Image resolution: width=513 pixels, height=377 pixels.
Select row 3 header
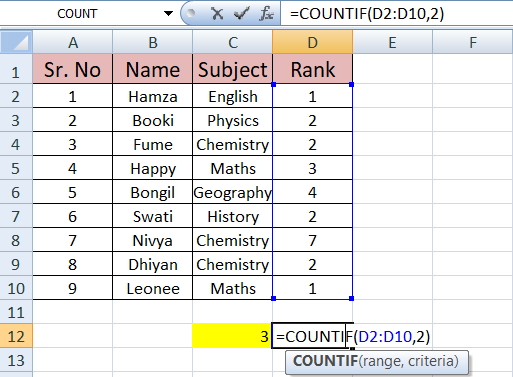tap(16, 120)
